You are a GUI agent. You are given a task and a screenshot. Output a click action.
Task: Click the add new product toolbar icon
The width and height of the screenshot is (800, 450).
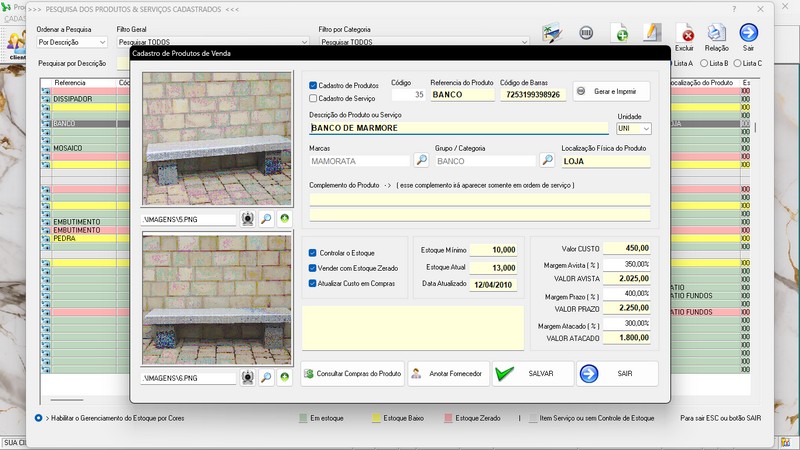pyautogui.click(x=619, y=34)
